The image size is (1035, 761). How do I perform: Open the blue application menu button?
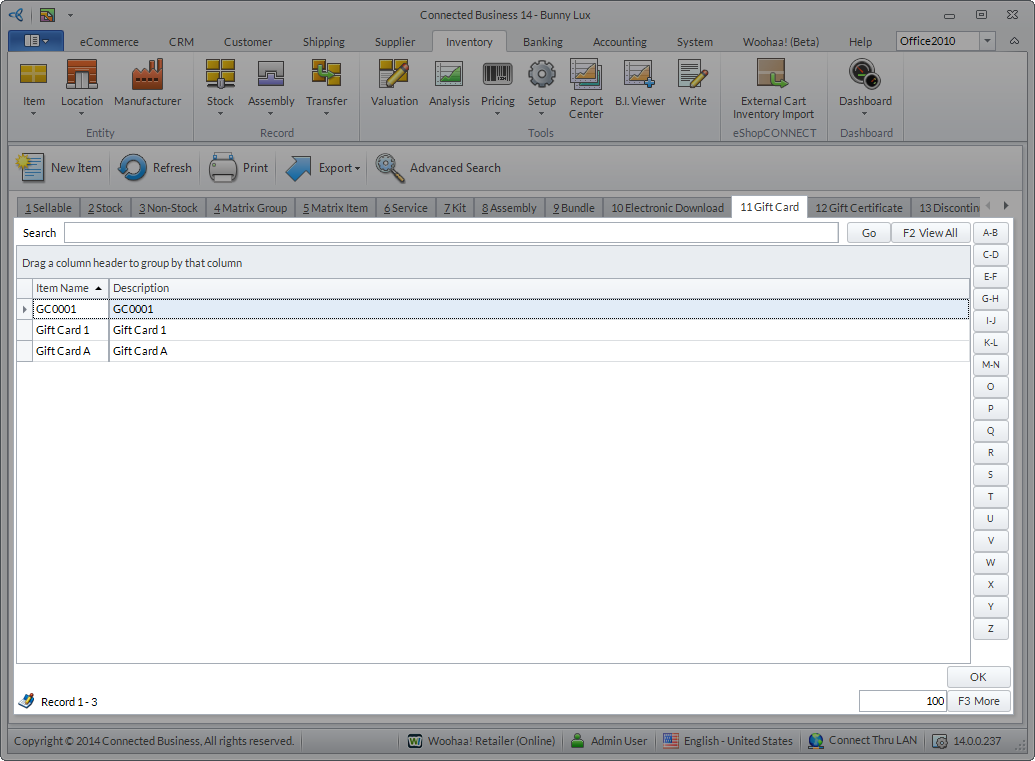tap(36, 41)
